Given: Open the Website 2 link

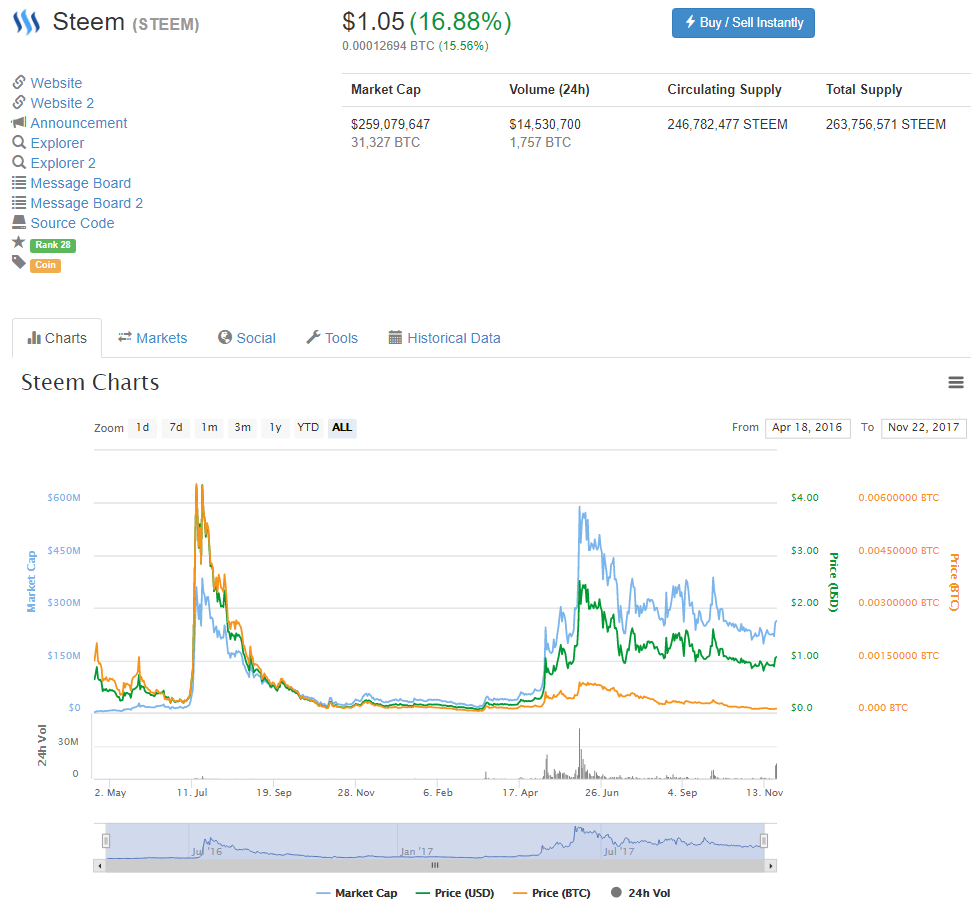Looking at the screenshot, I should tap(63, 103).
